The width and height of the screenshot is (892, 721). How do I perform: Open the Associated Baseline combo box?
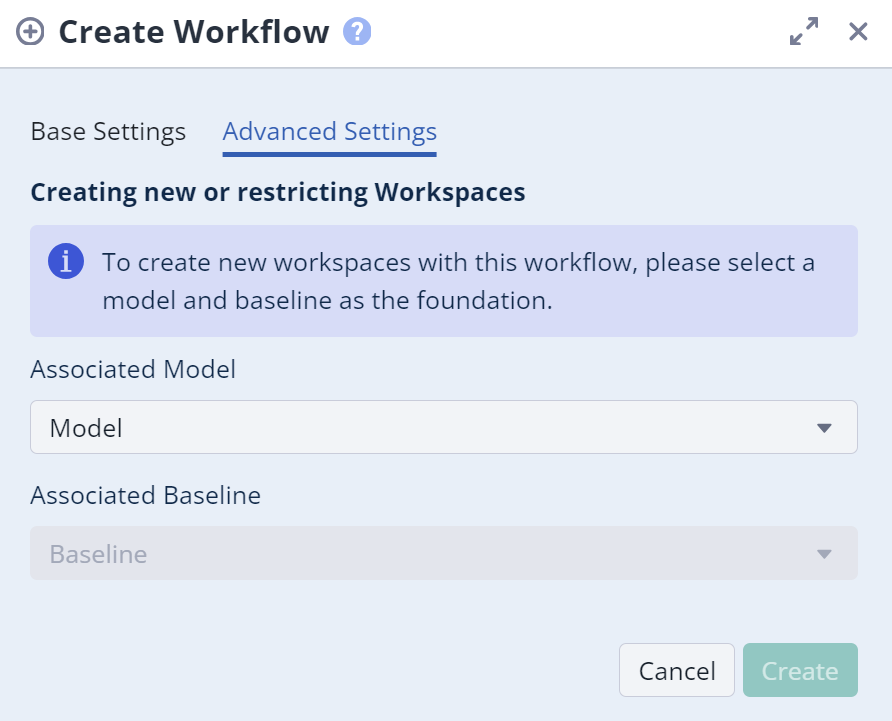tap(443, 553)
